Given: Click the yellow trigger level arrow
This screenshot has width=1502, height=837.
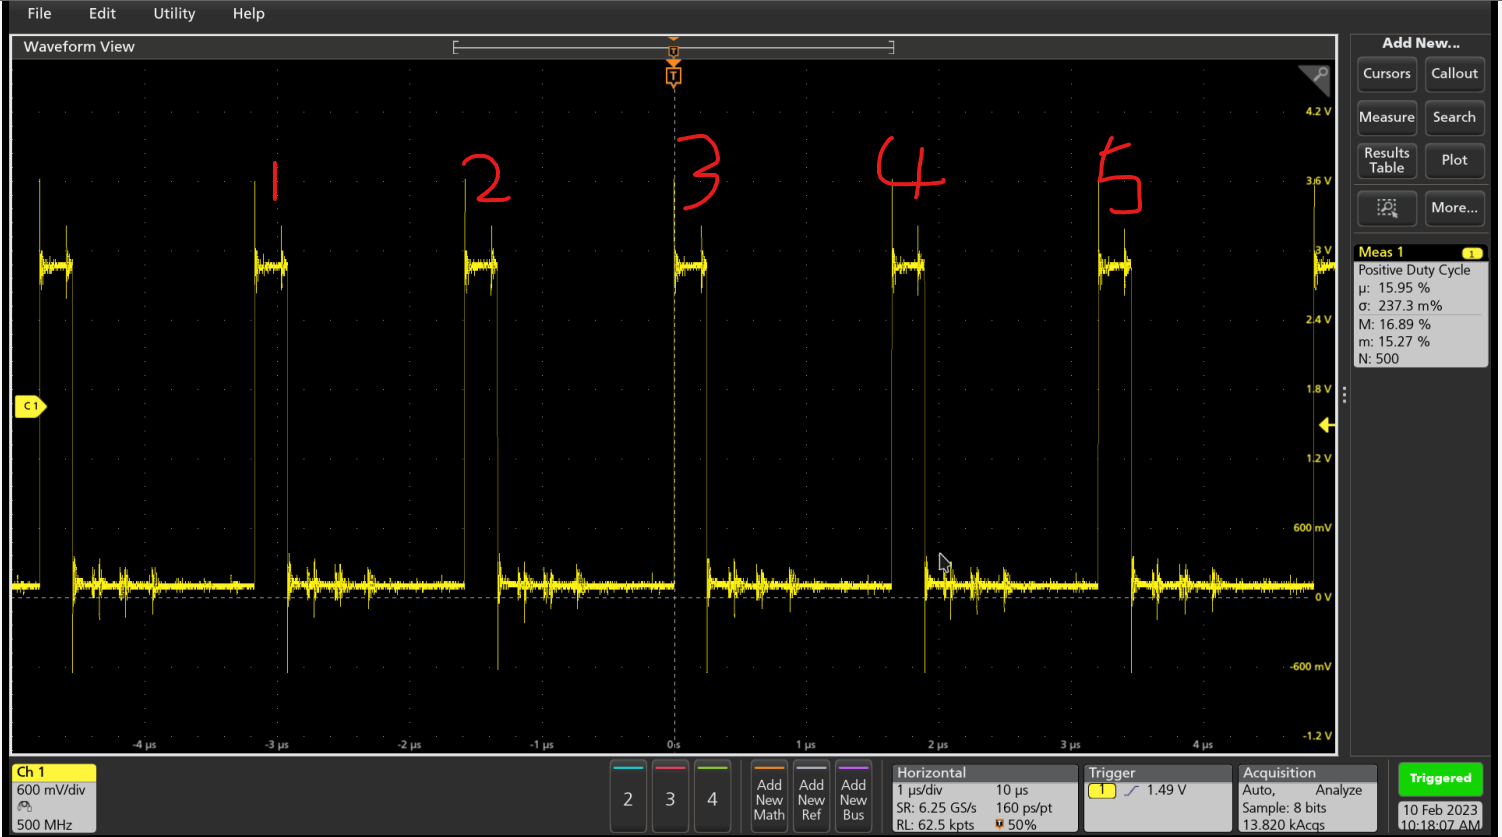Looking at the screenshot, I should click(x=1326, y=425).
